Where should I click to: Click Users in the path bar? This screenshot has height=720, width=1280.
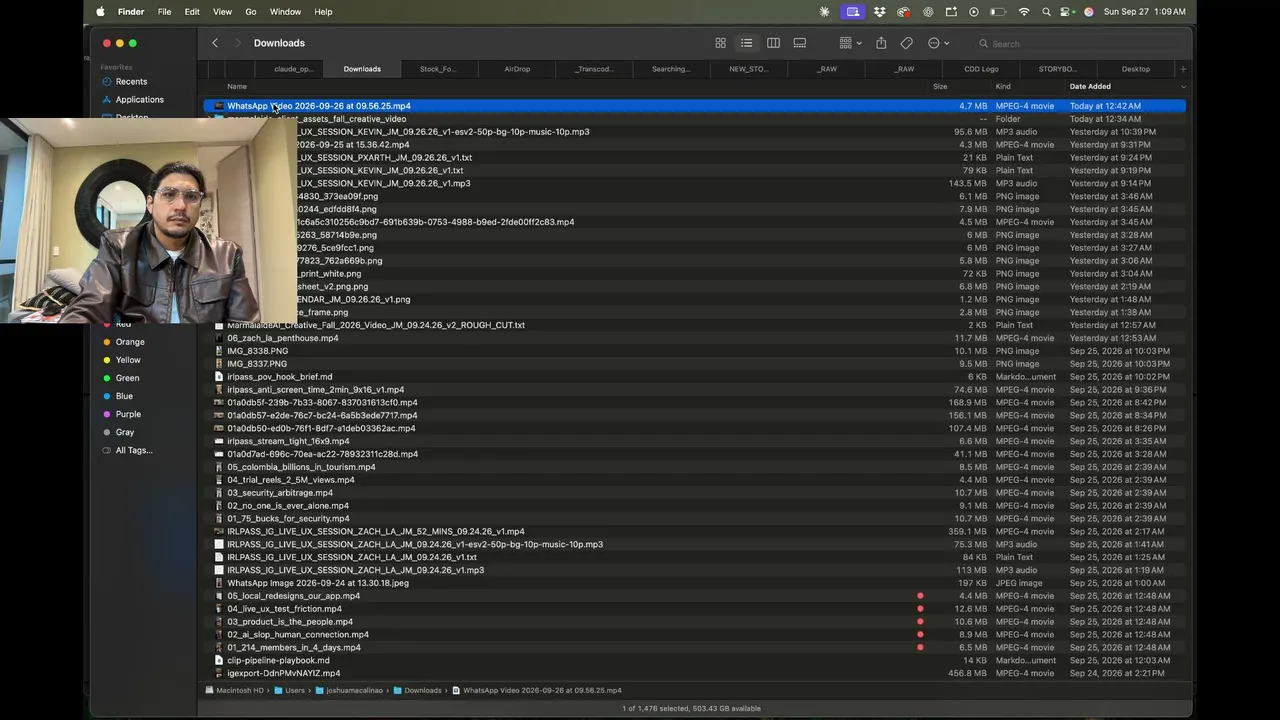pyautogui.click(x=294, y=690)
